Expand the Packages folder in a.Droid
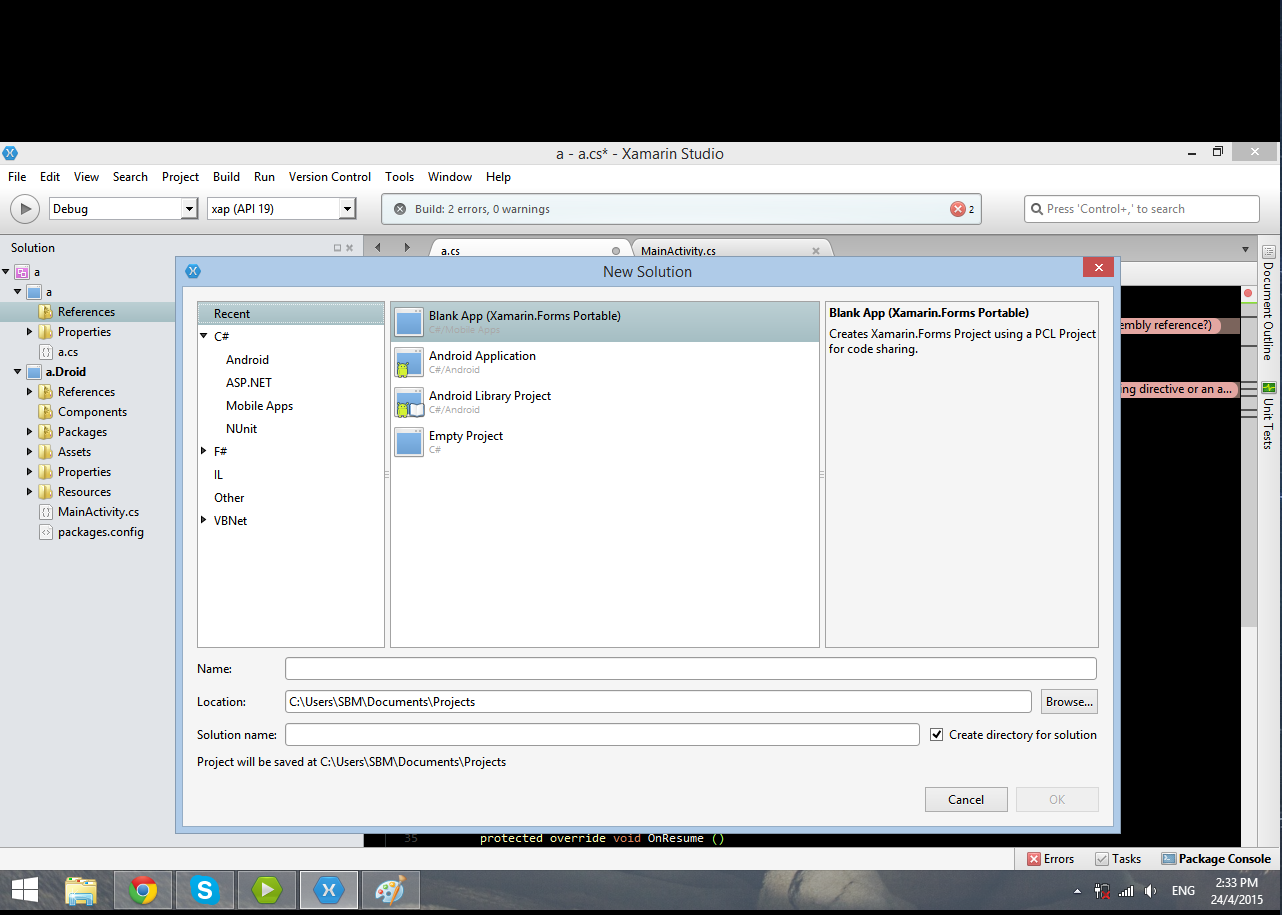1282x915 pixels. [30, 432]
